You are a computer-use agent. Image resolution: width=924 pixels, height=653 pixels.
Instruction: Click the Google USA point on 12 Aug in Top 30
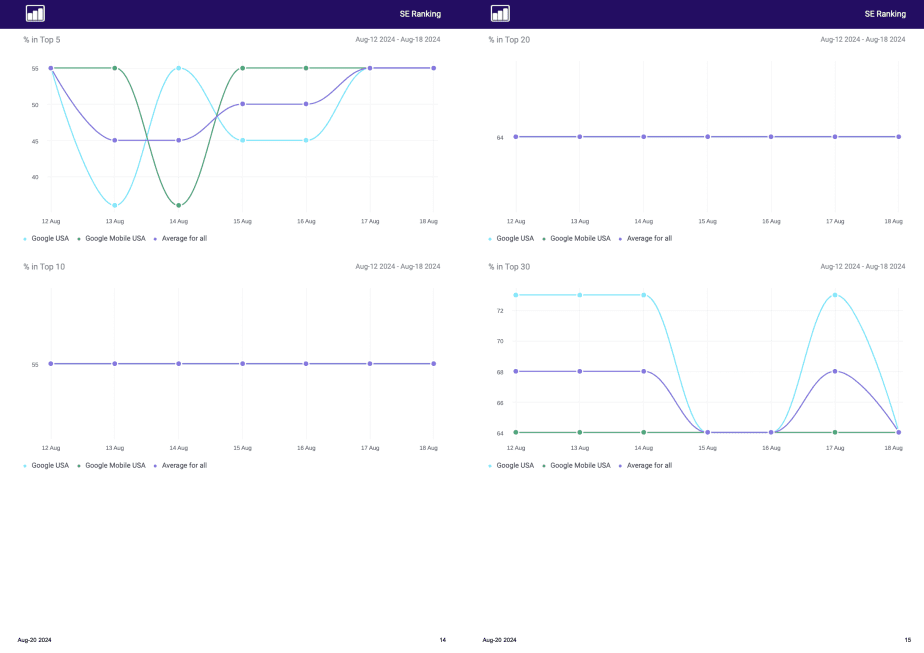click(x=516, y=295)
